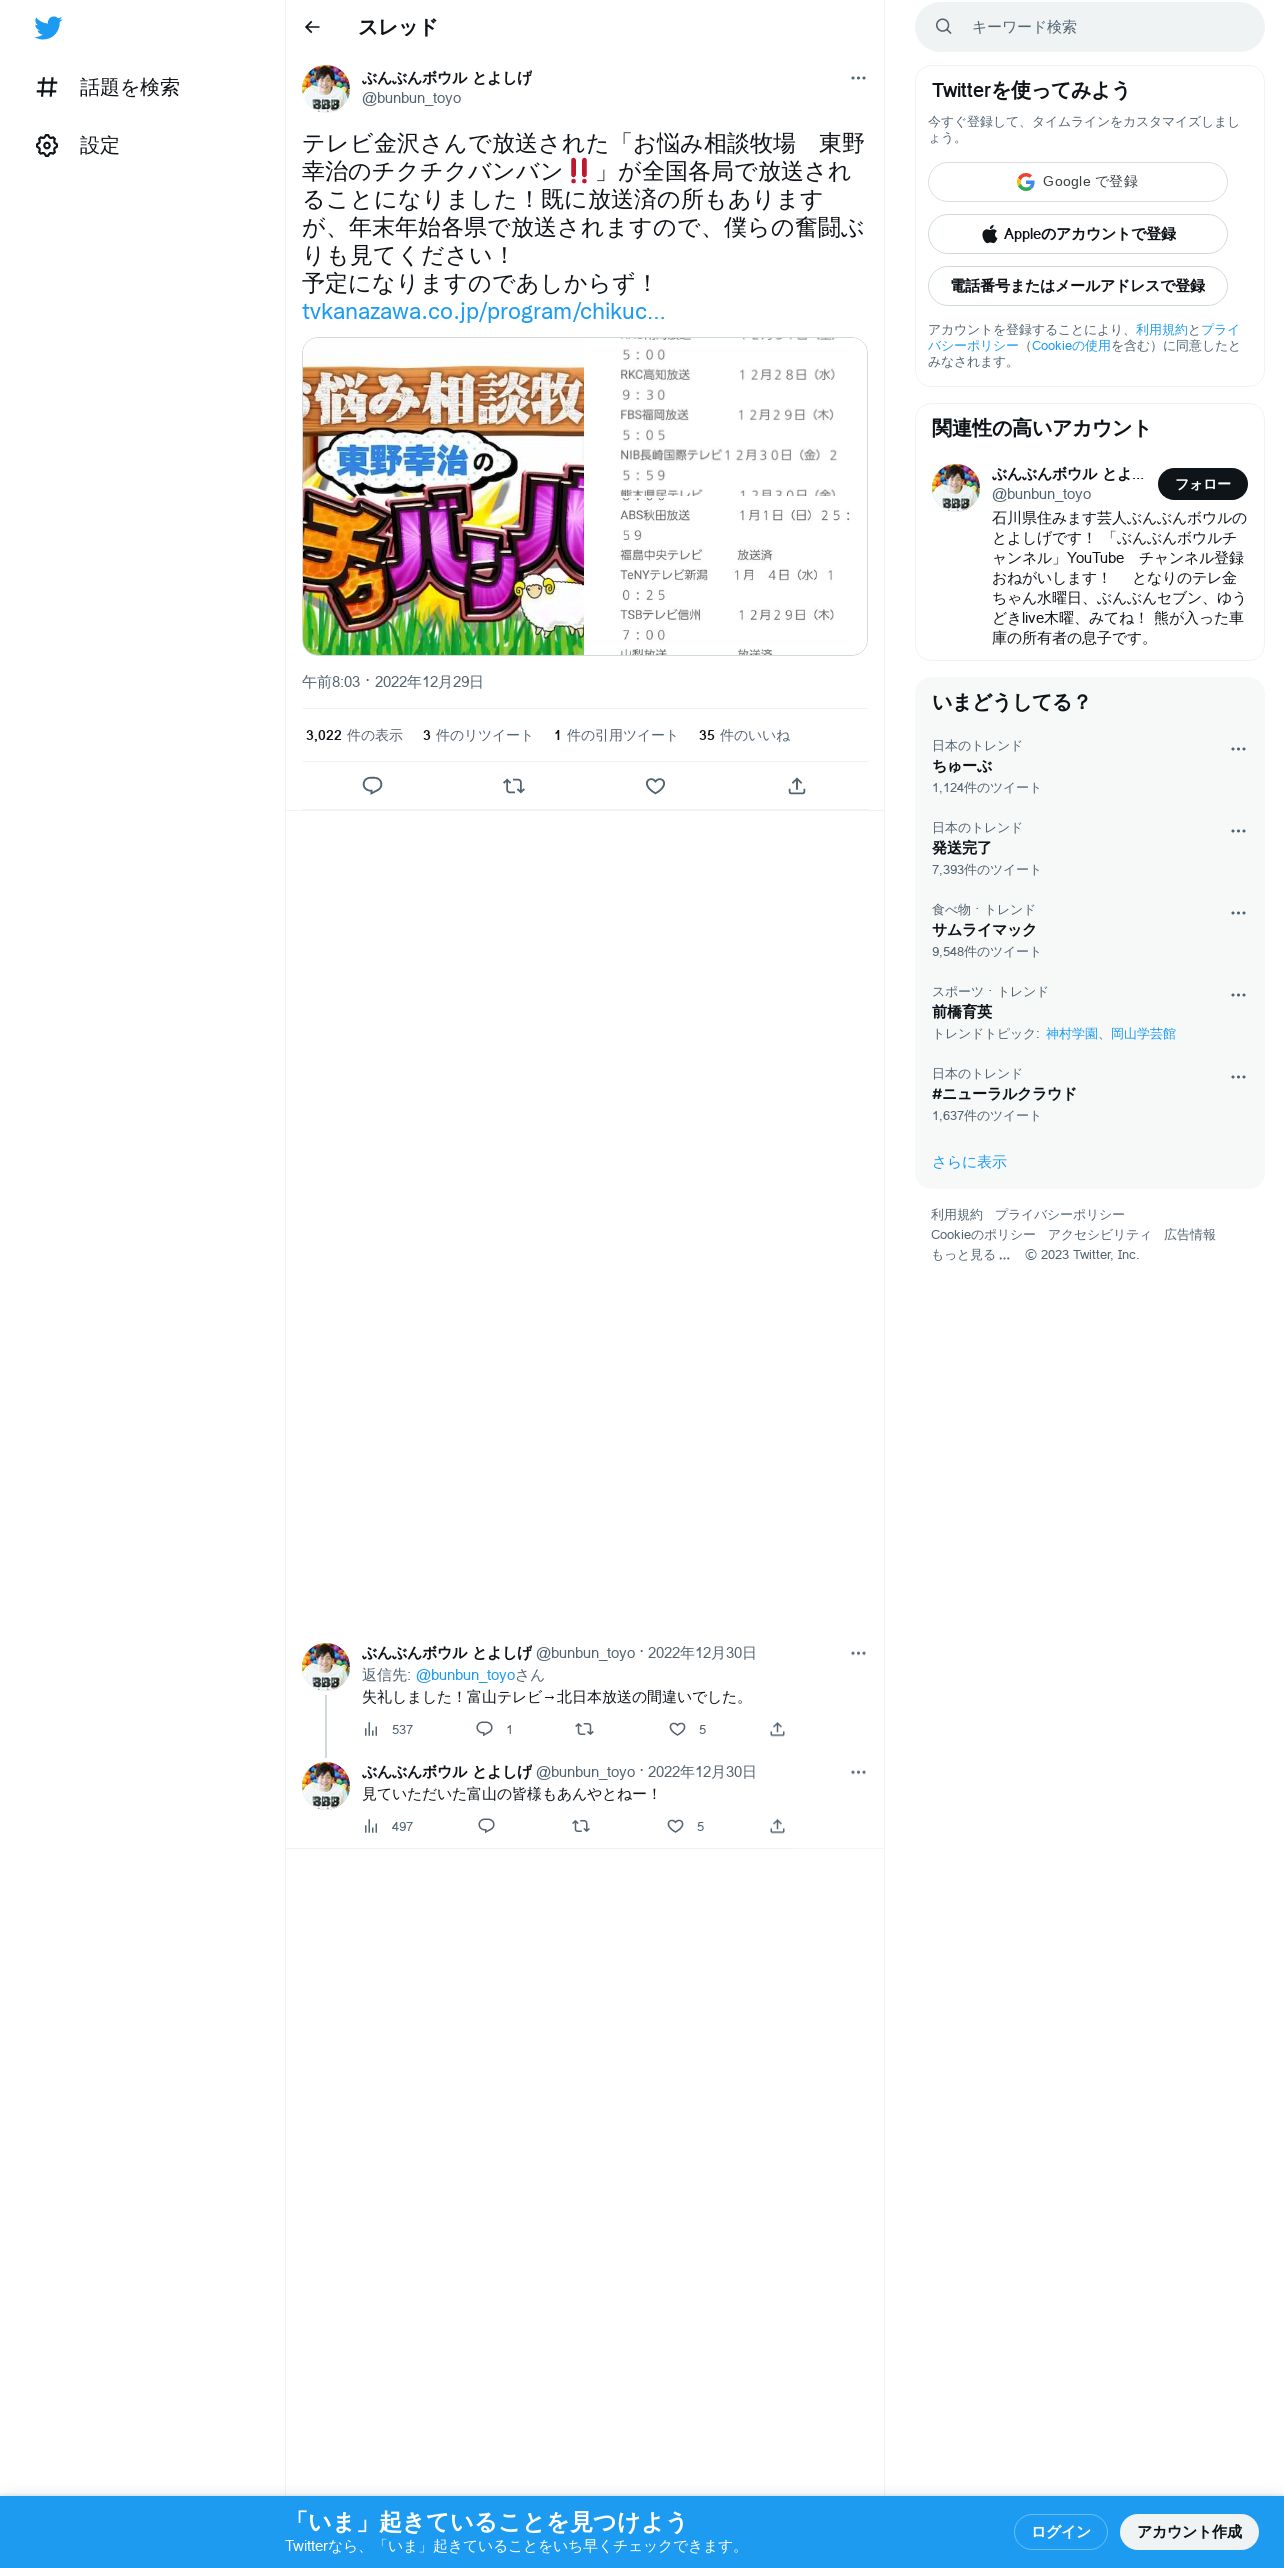
Task: Go back using the arrow beside スレッド
Action: coord(312,27)
